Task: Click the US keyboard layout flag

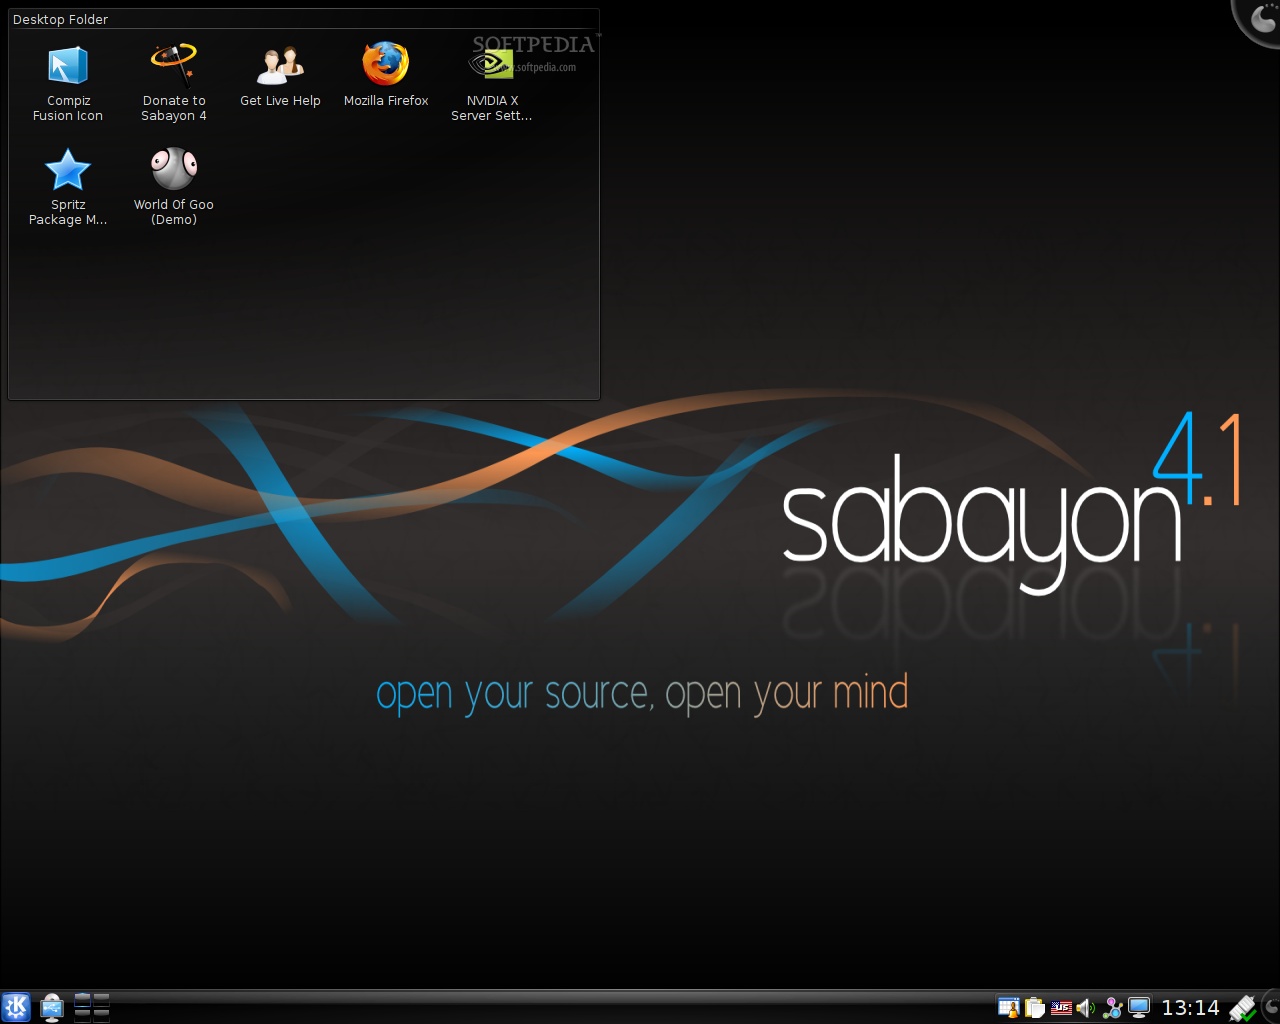Action: click(1061, 1007)
